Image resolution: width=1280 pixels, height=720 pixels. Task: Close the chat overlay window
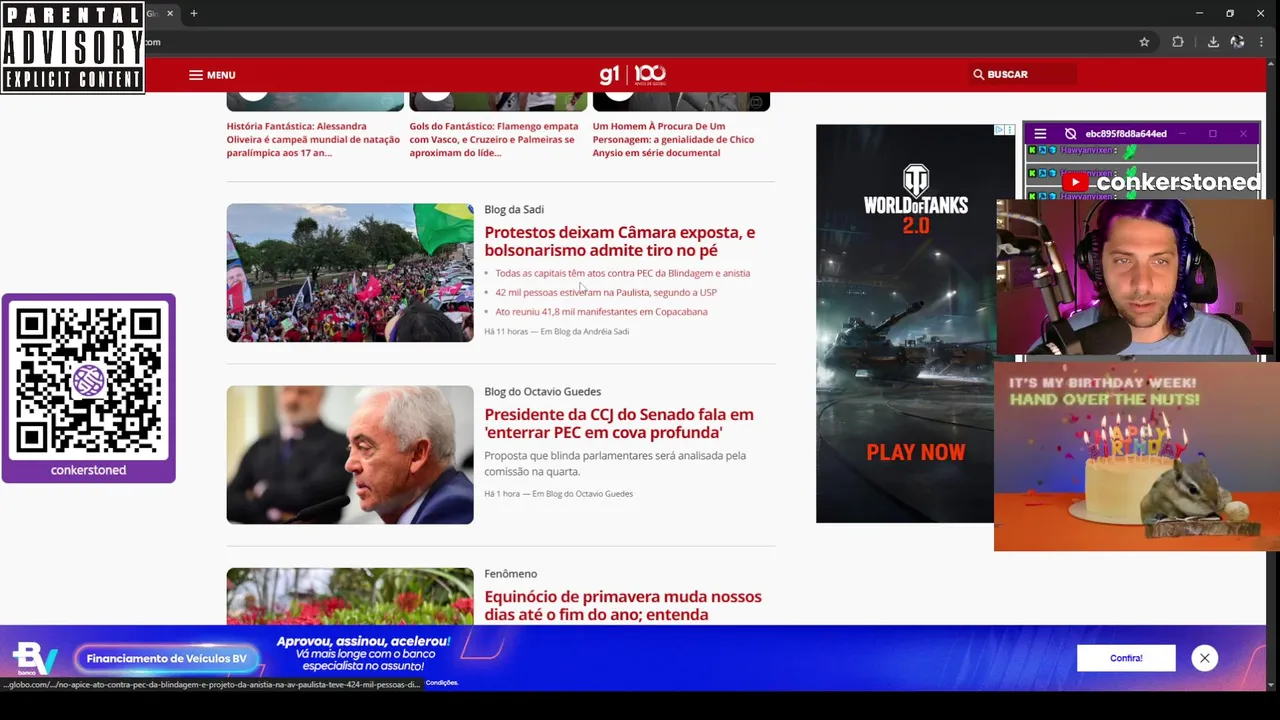(x=1243, y=133)
